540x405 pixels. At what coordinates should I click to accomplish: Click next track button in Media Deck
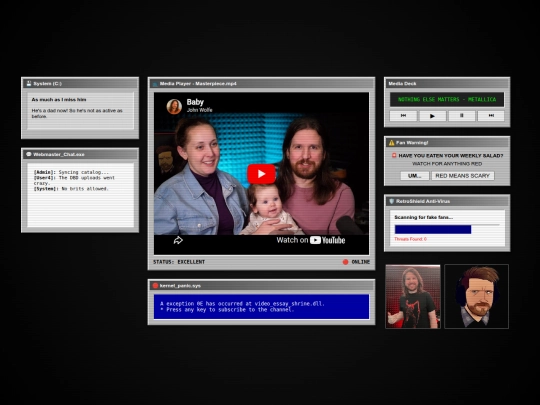(x=491, y=116)
